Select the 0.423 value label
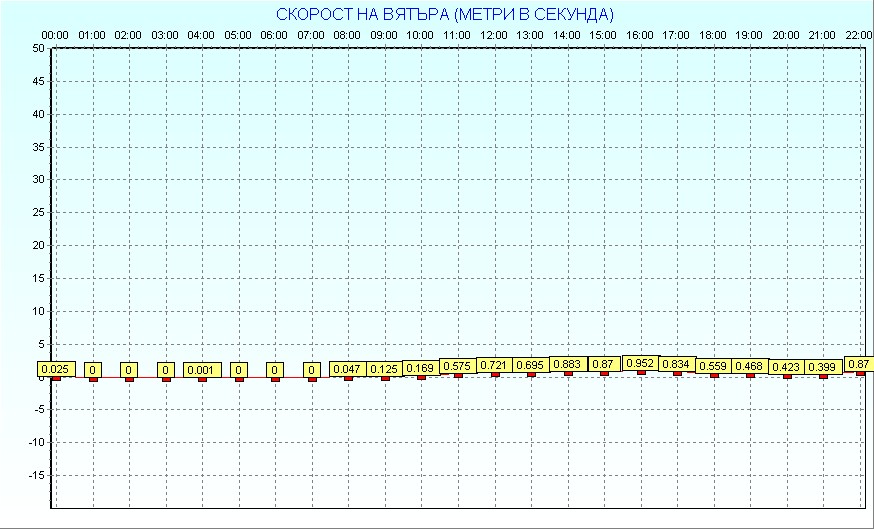The height and width of the screenshot is (529, 874). pyautogui.click(x=787, y=367)
